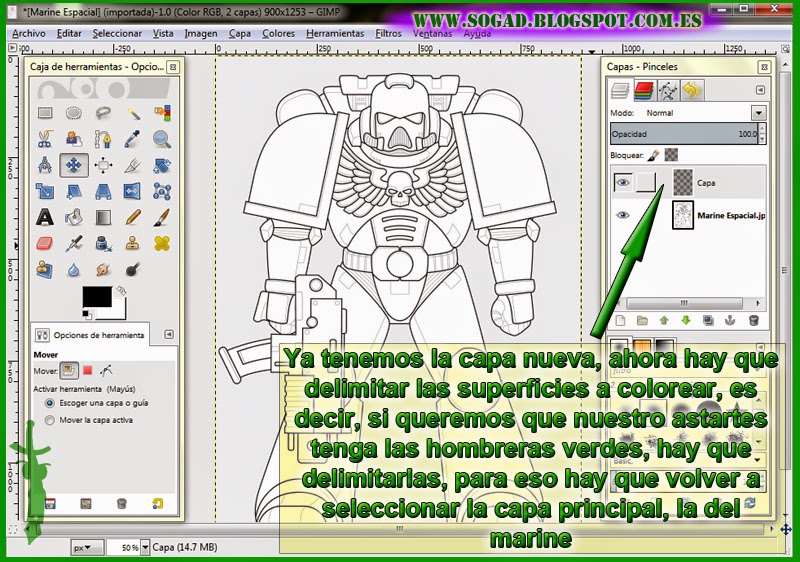
Task: Adjust the Opacidad slider
Action: click(684, 134)
